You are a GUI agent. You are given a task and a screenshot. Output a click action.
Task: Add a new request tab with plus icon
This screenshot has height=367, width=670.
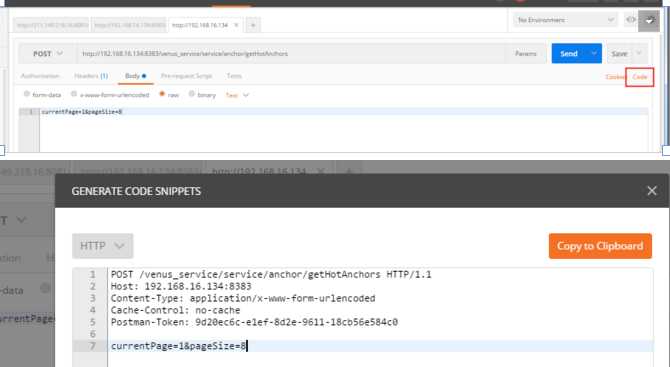(253, 25)
